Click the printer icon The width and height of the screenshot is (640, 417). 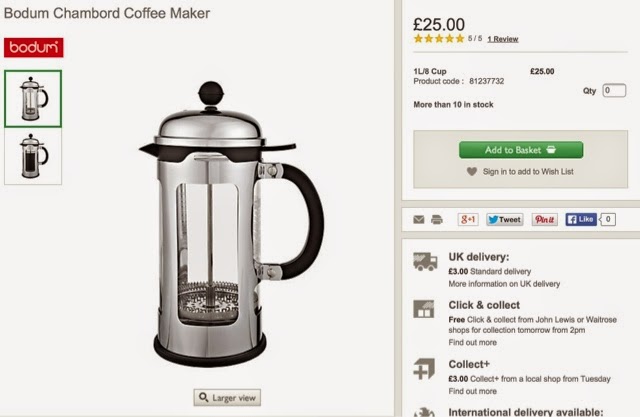tap(437, 220)
